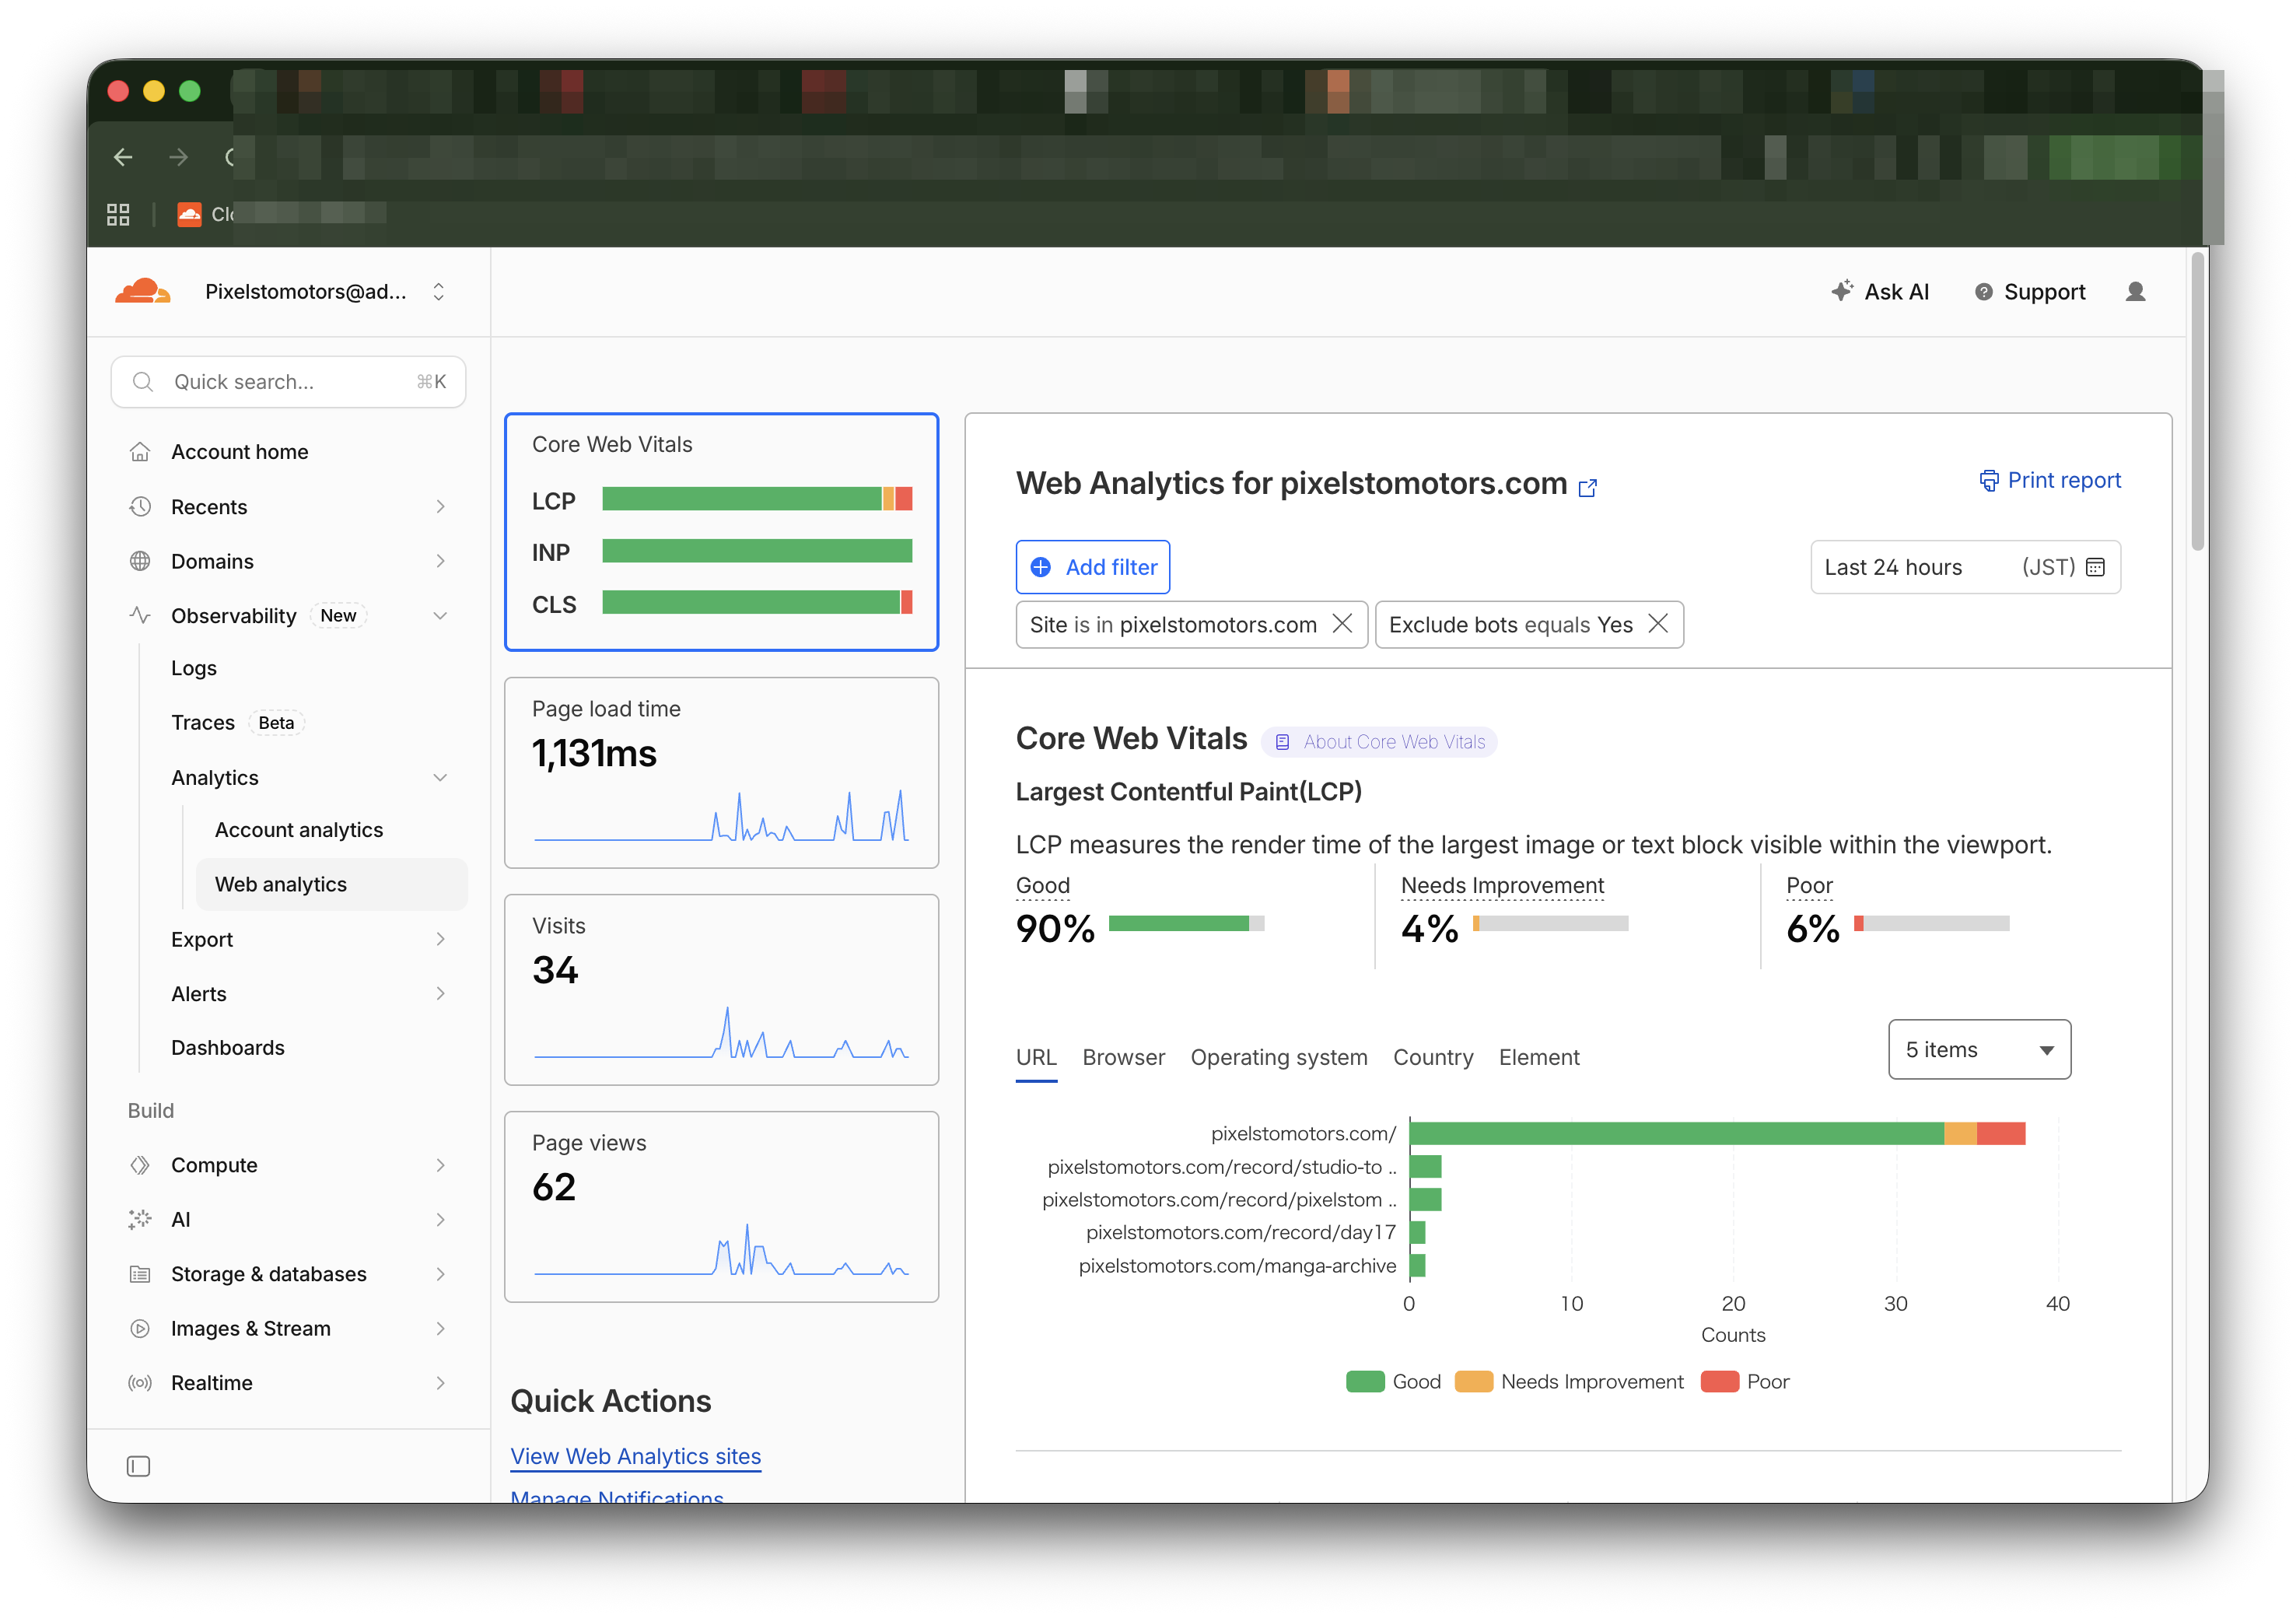2296x1618 pixels.
Task: Remove the Exclude bots equals Yes filter
Action: tap(1658, 624)
